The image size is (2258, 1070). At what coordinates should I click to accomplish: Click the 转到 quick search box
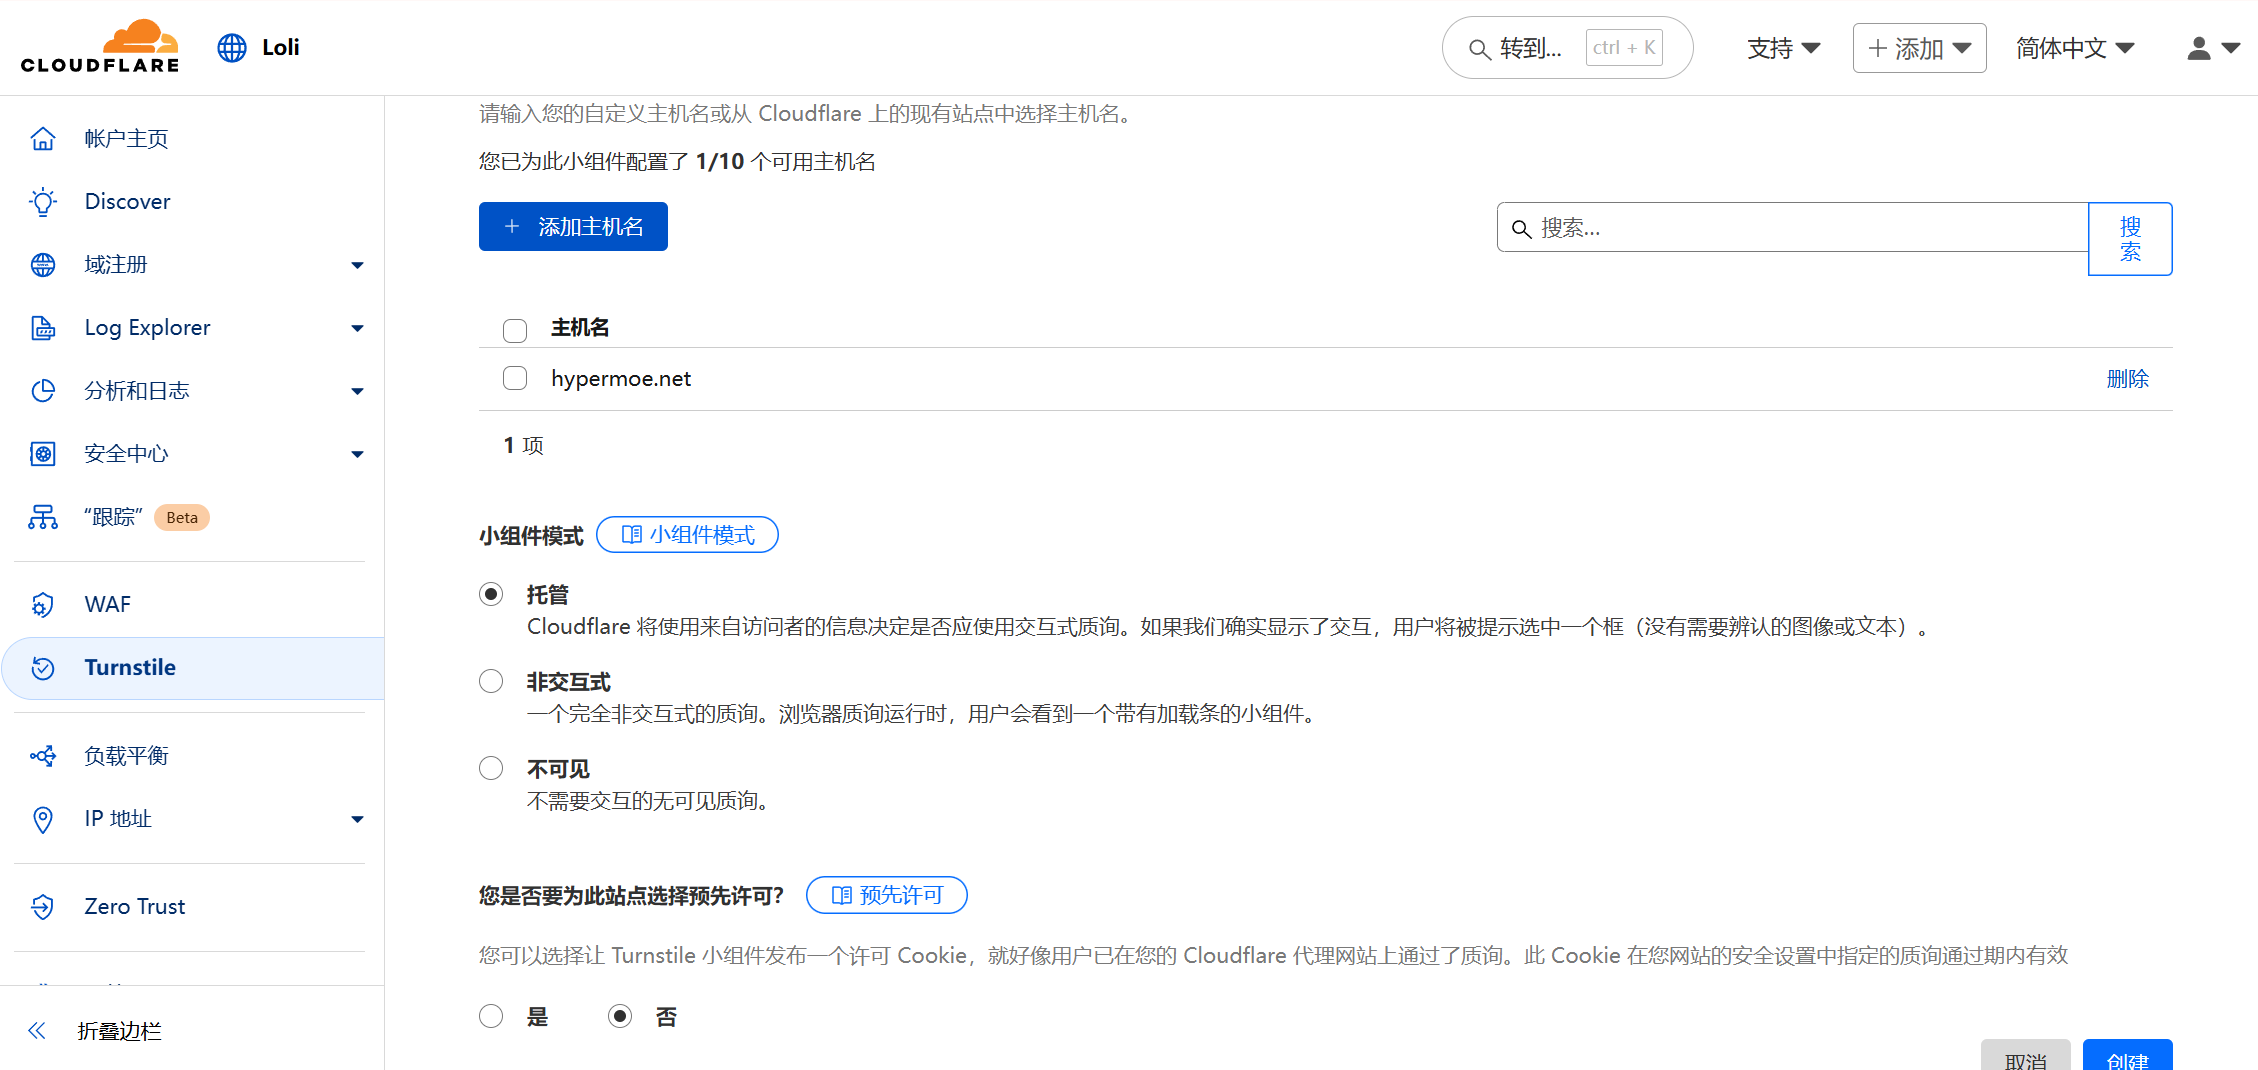pyautogui.click(x=1567, y=47)
